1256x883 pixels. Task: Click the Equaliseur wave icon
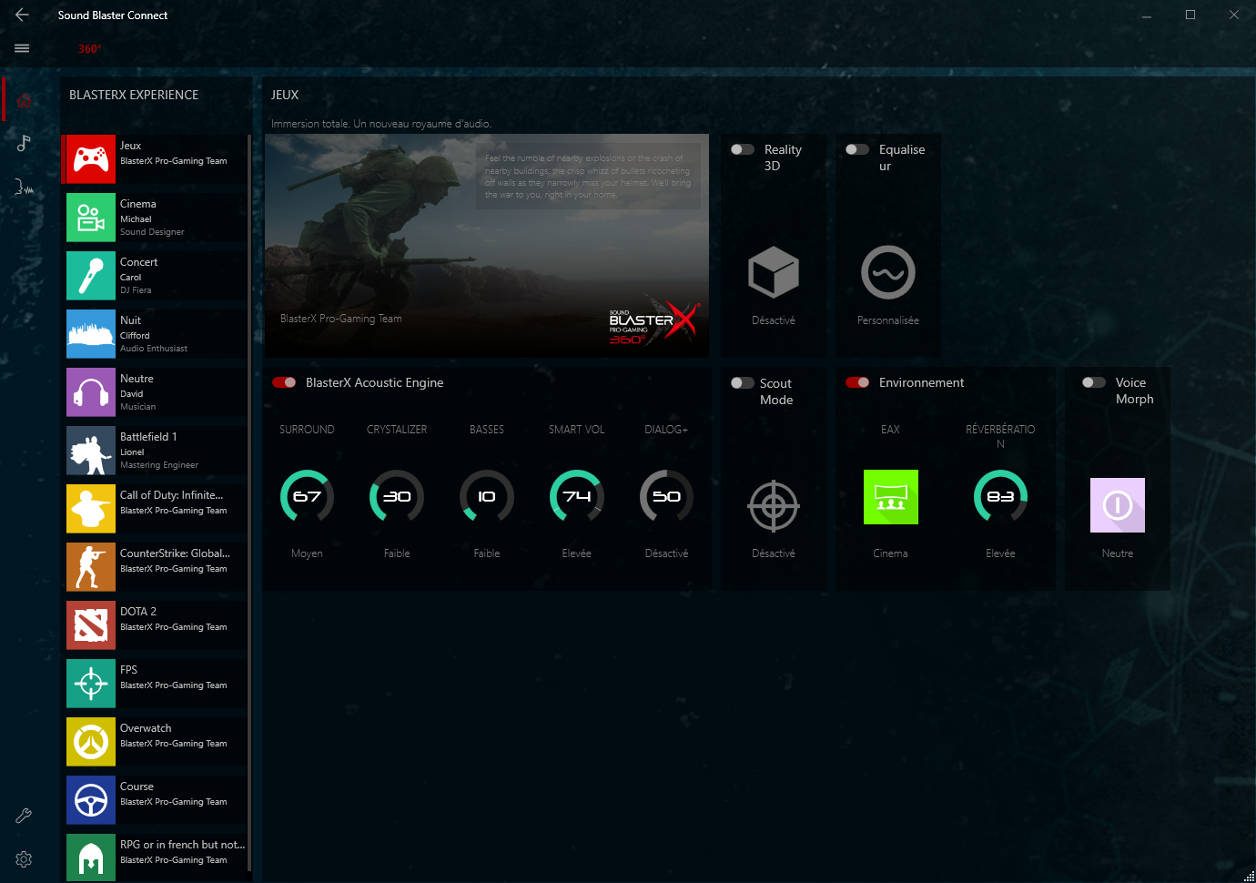pyautogui.click(x=887, y=272)
